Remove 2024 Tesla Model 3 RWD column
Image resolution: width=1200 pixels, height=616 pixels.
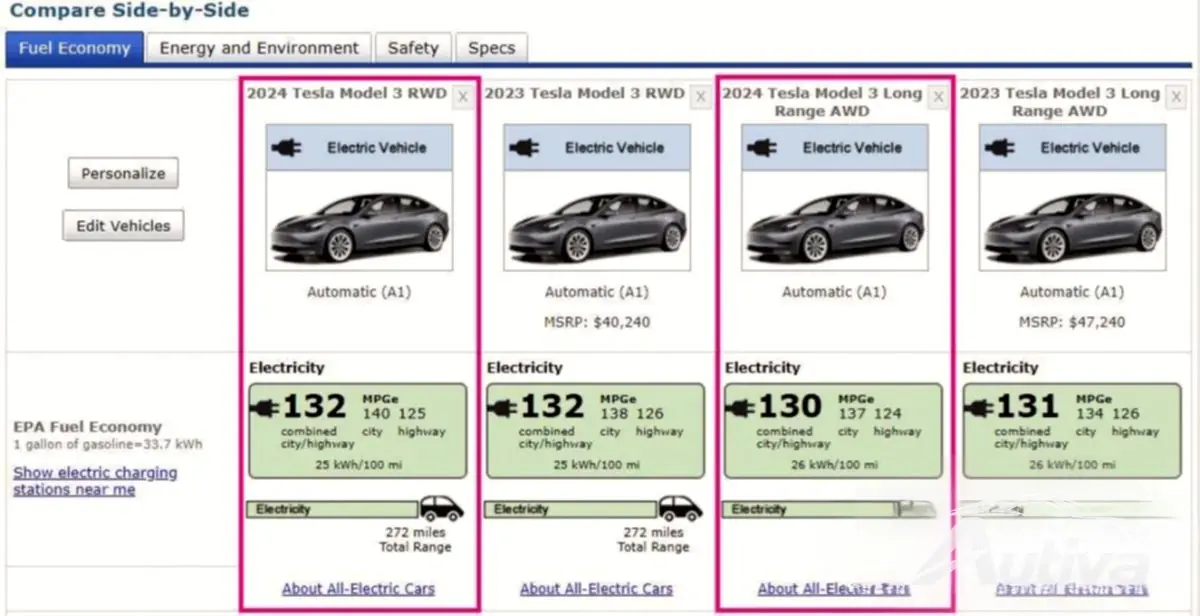[x=462, y=97]
